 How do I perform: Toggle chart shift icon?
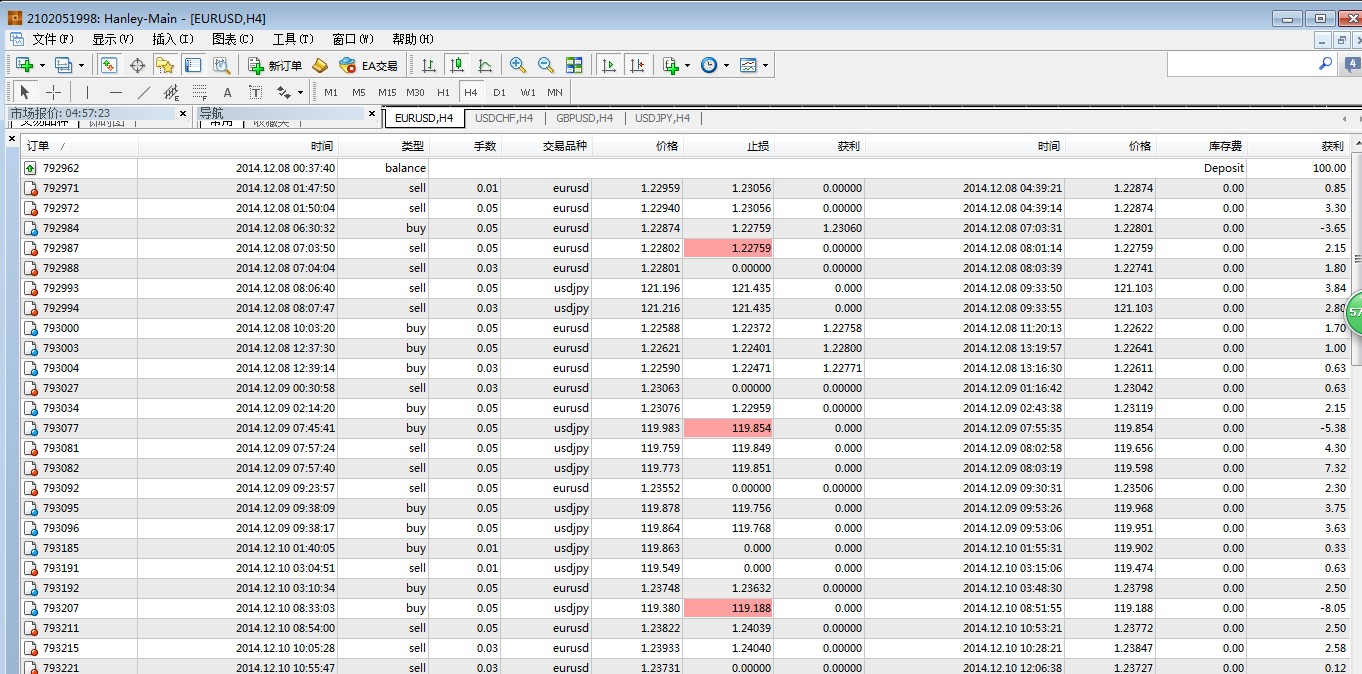(636, 65)
